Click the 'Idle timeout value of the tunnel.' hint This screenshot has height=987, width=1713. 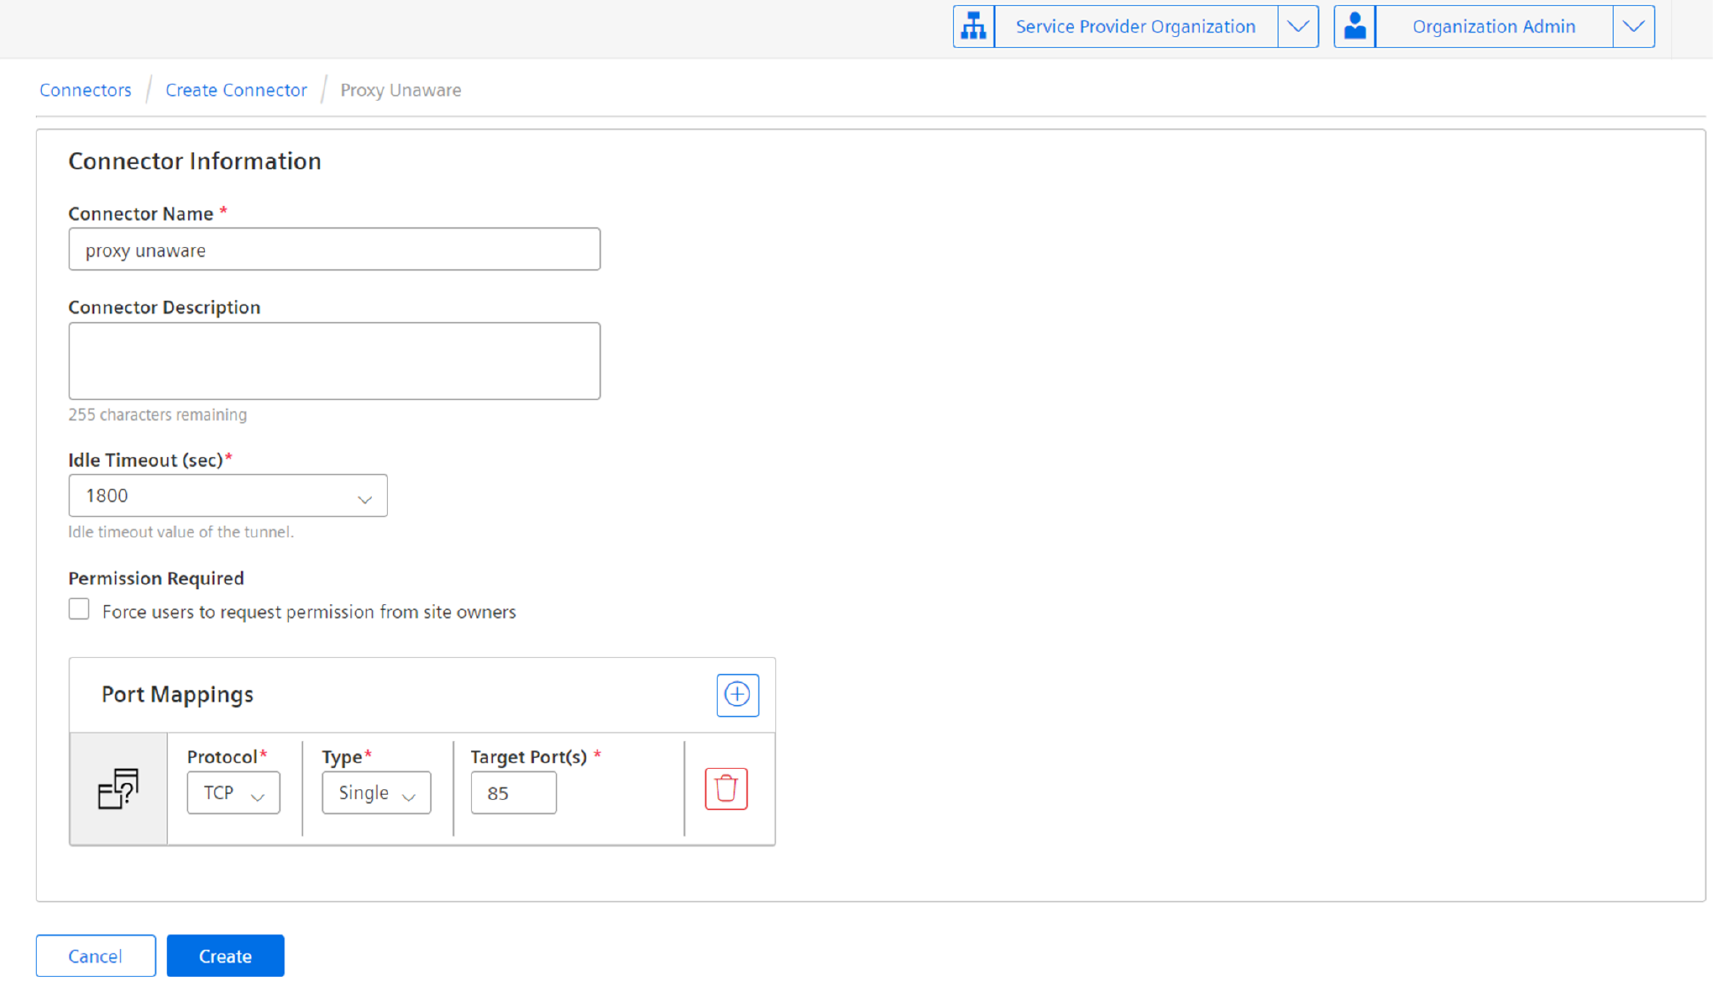[x=181, y=532]
